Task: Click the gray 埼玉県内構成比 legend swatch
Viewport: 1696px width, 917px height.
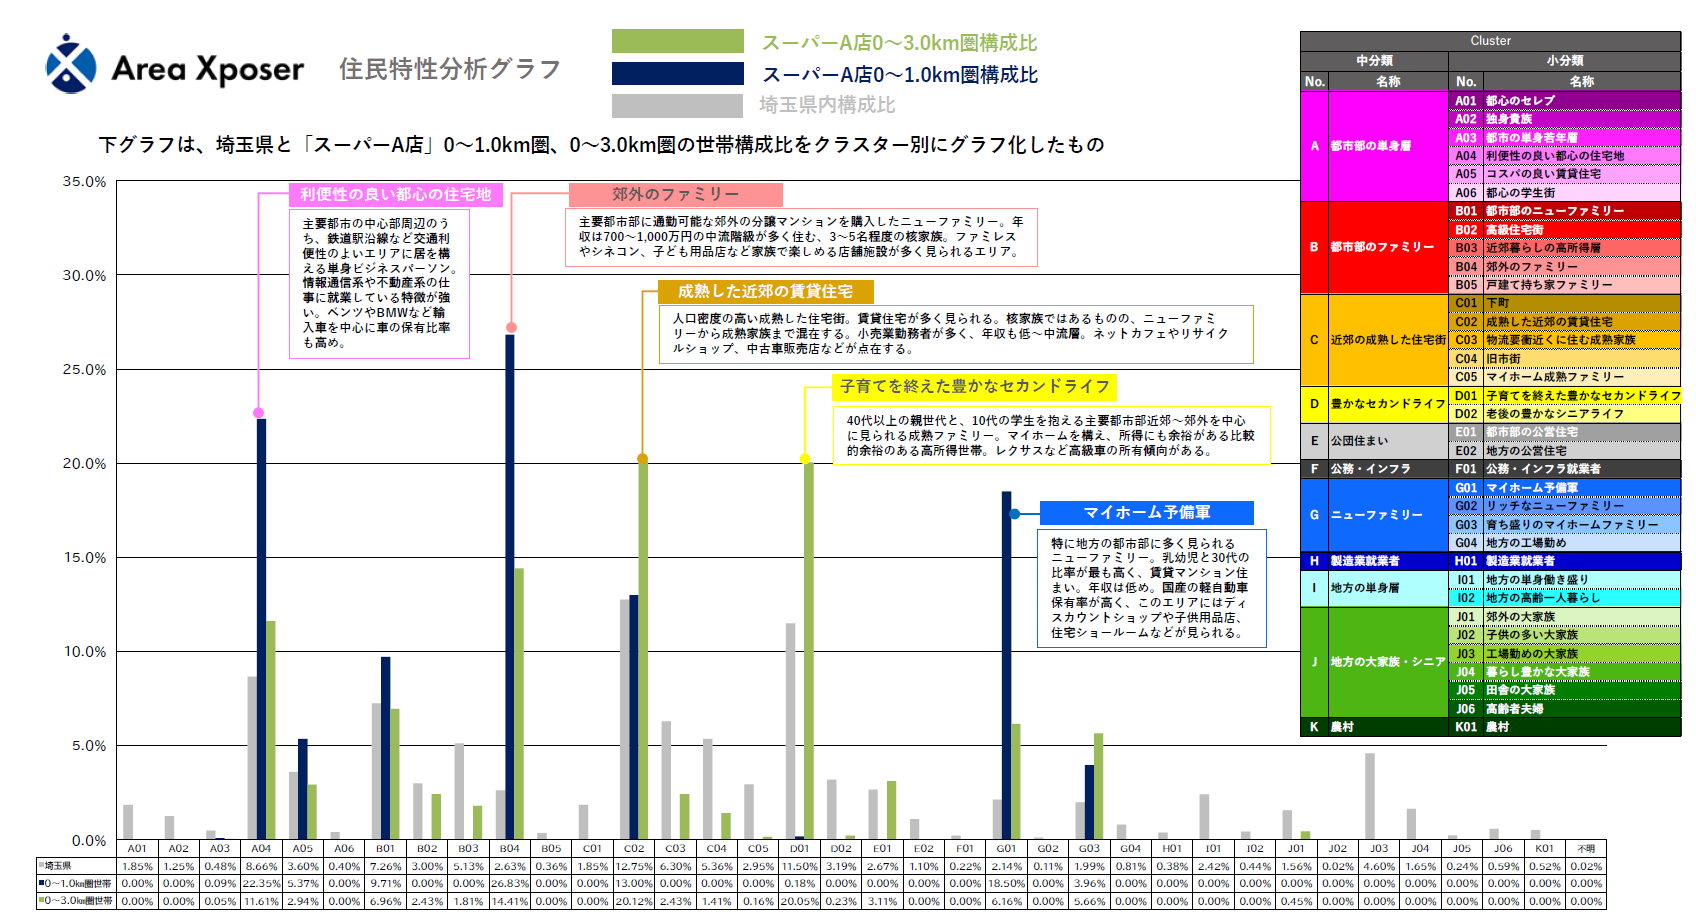Action: coord(677,105)
